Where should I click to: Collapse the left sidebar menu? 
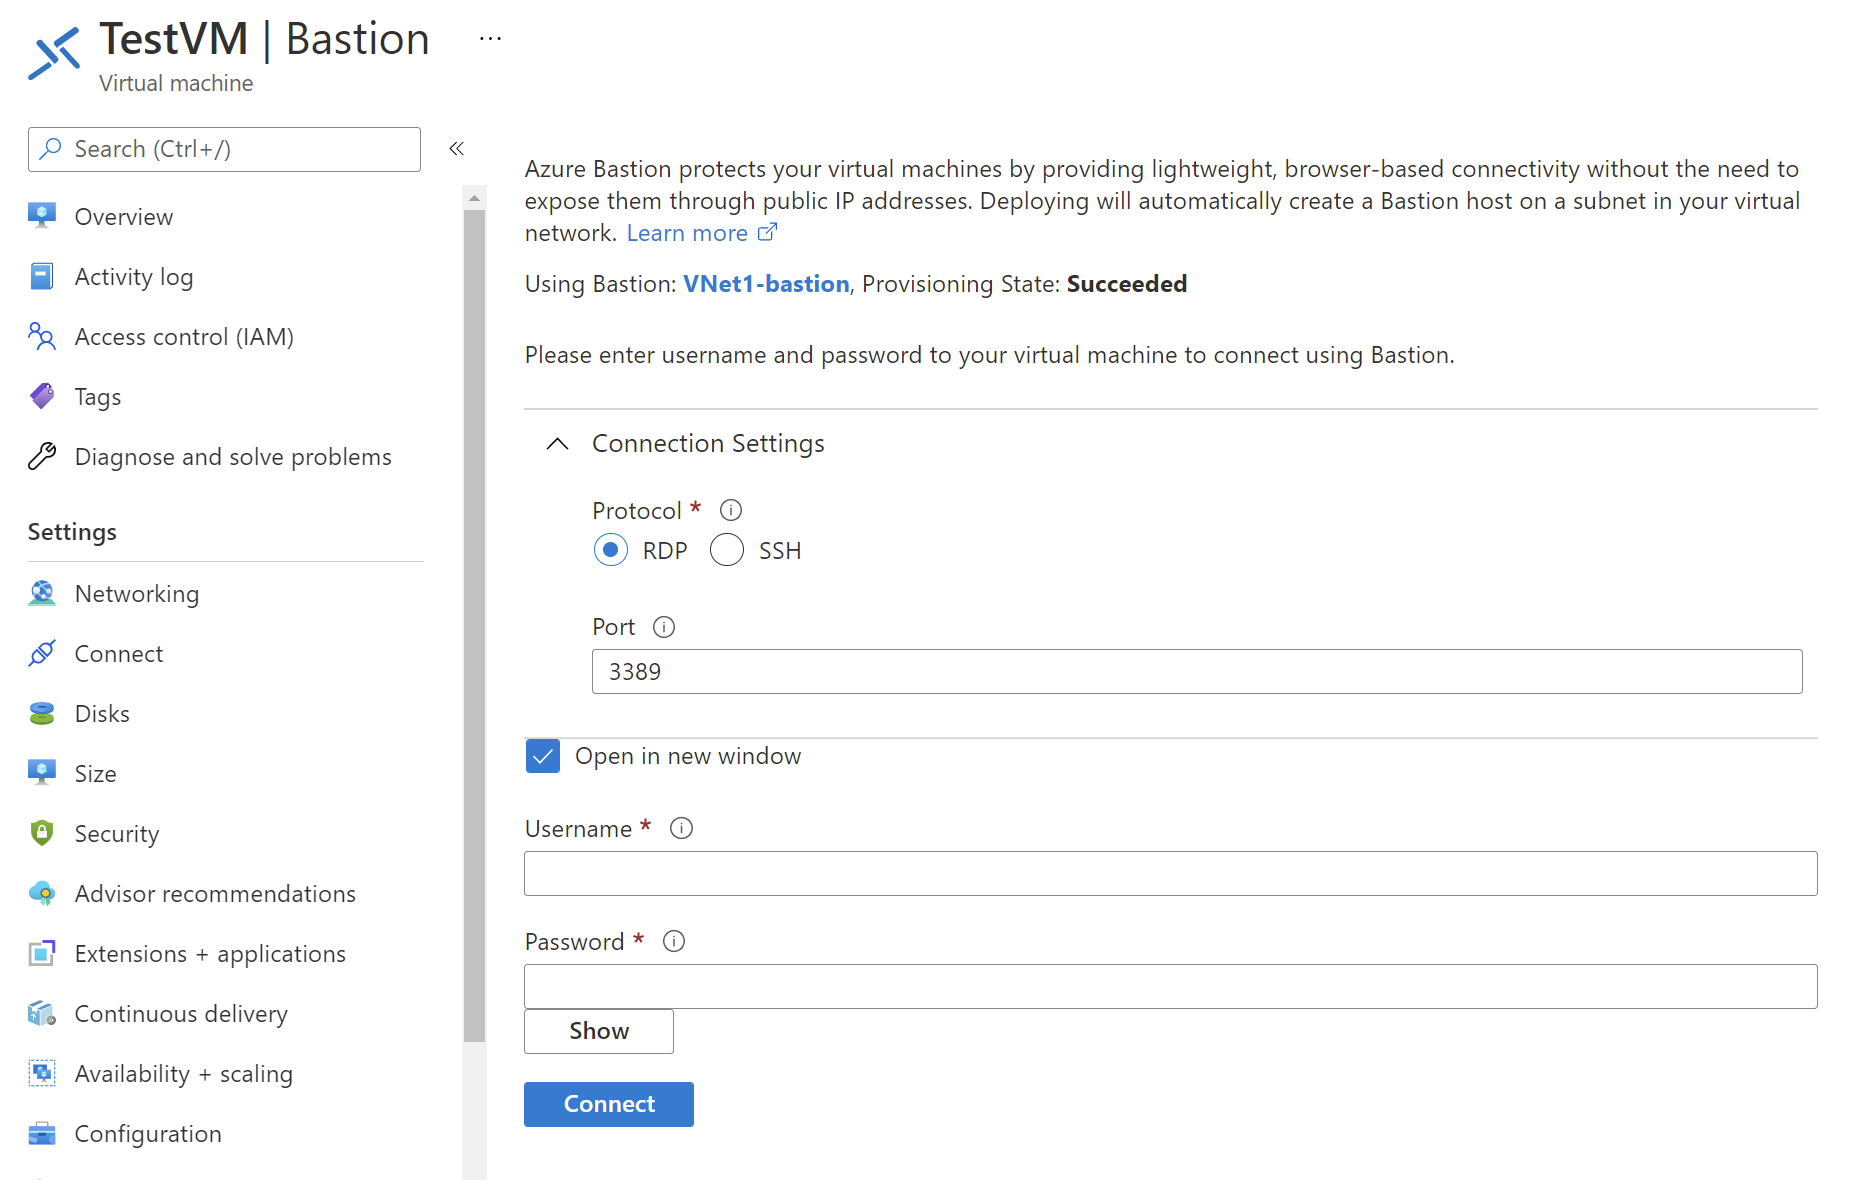457,149
